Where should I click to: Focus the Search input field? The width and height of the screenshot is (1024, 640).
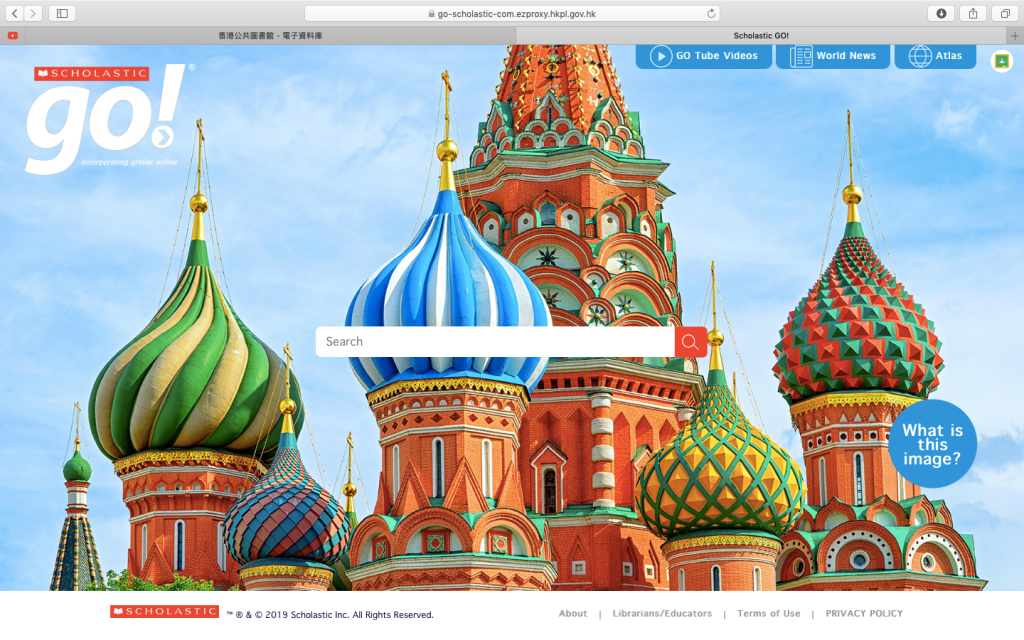point(495,342)
